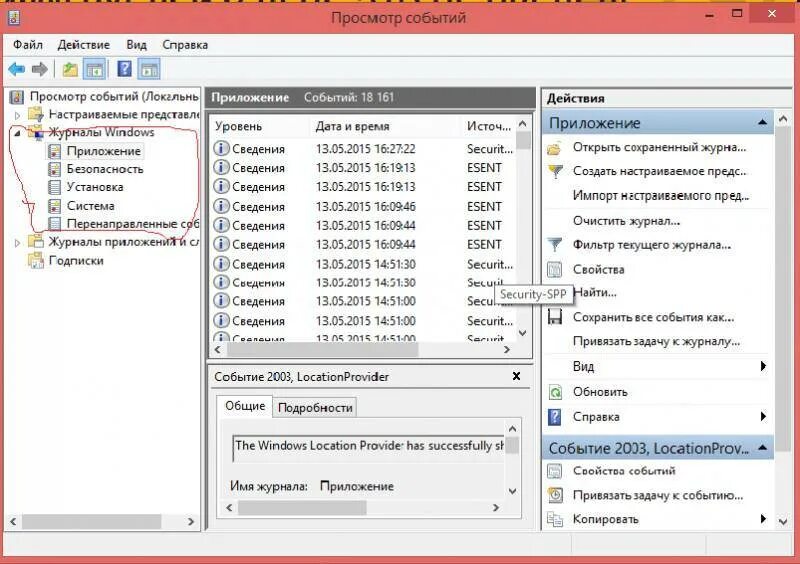Select the Подписки tree item
Viewport: 800px width, 564px height.
click(x=76, y=260)
